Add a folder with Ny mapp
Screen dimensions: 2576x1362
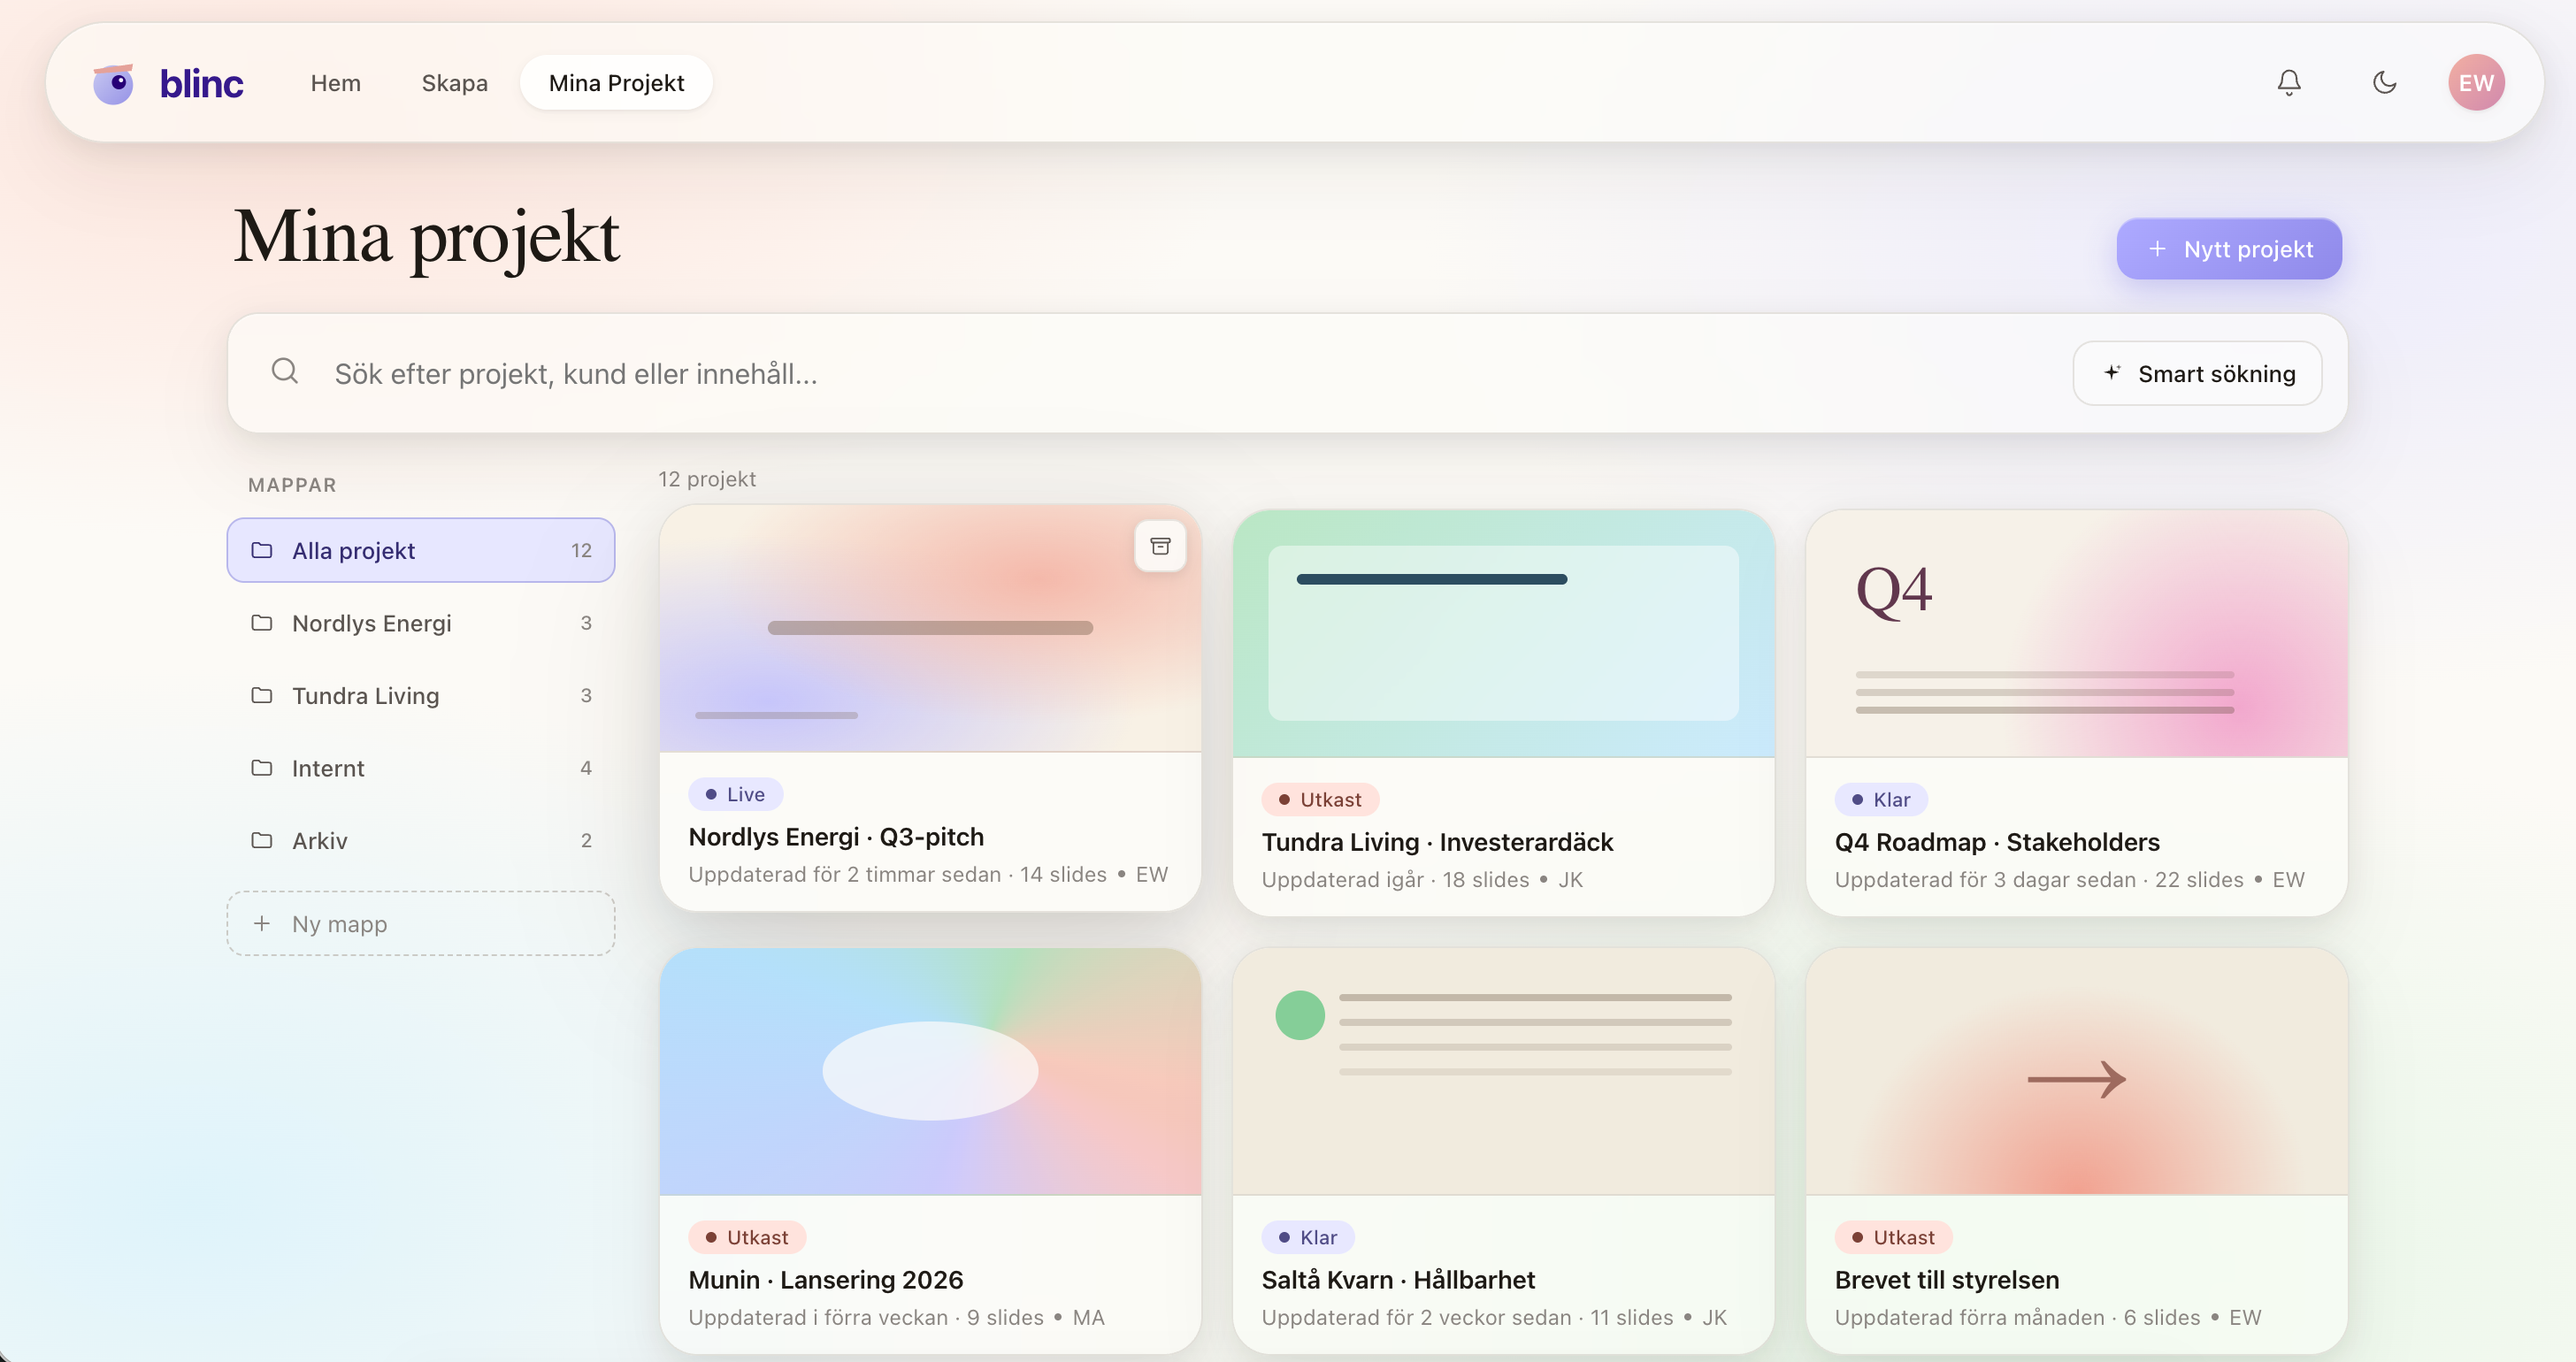(421, 923)
